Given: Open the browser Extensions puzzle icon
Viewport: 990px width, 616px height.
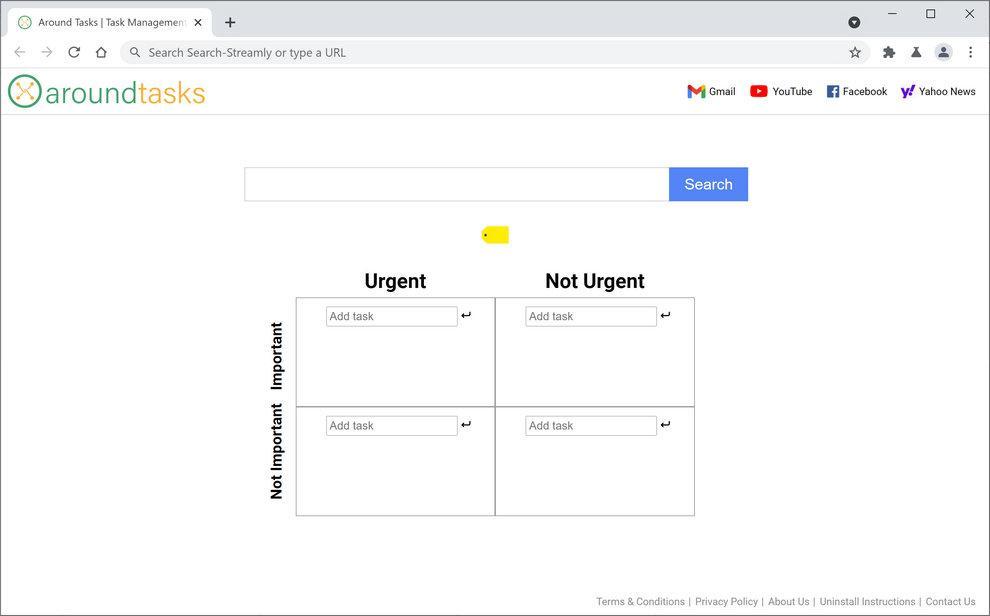Looking at the screenshot, I should (888, 52).
